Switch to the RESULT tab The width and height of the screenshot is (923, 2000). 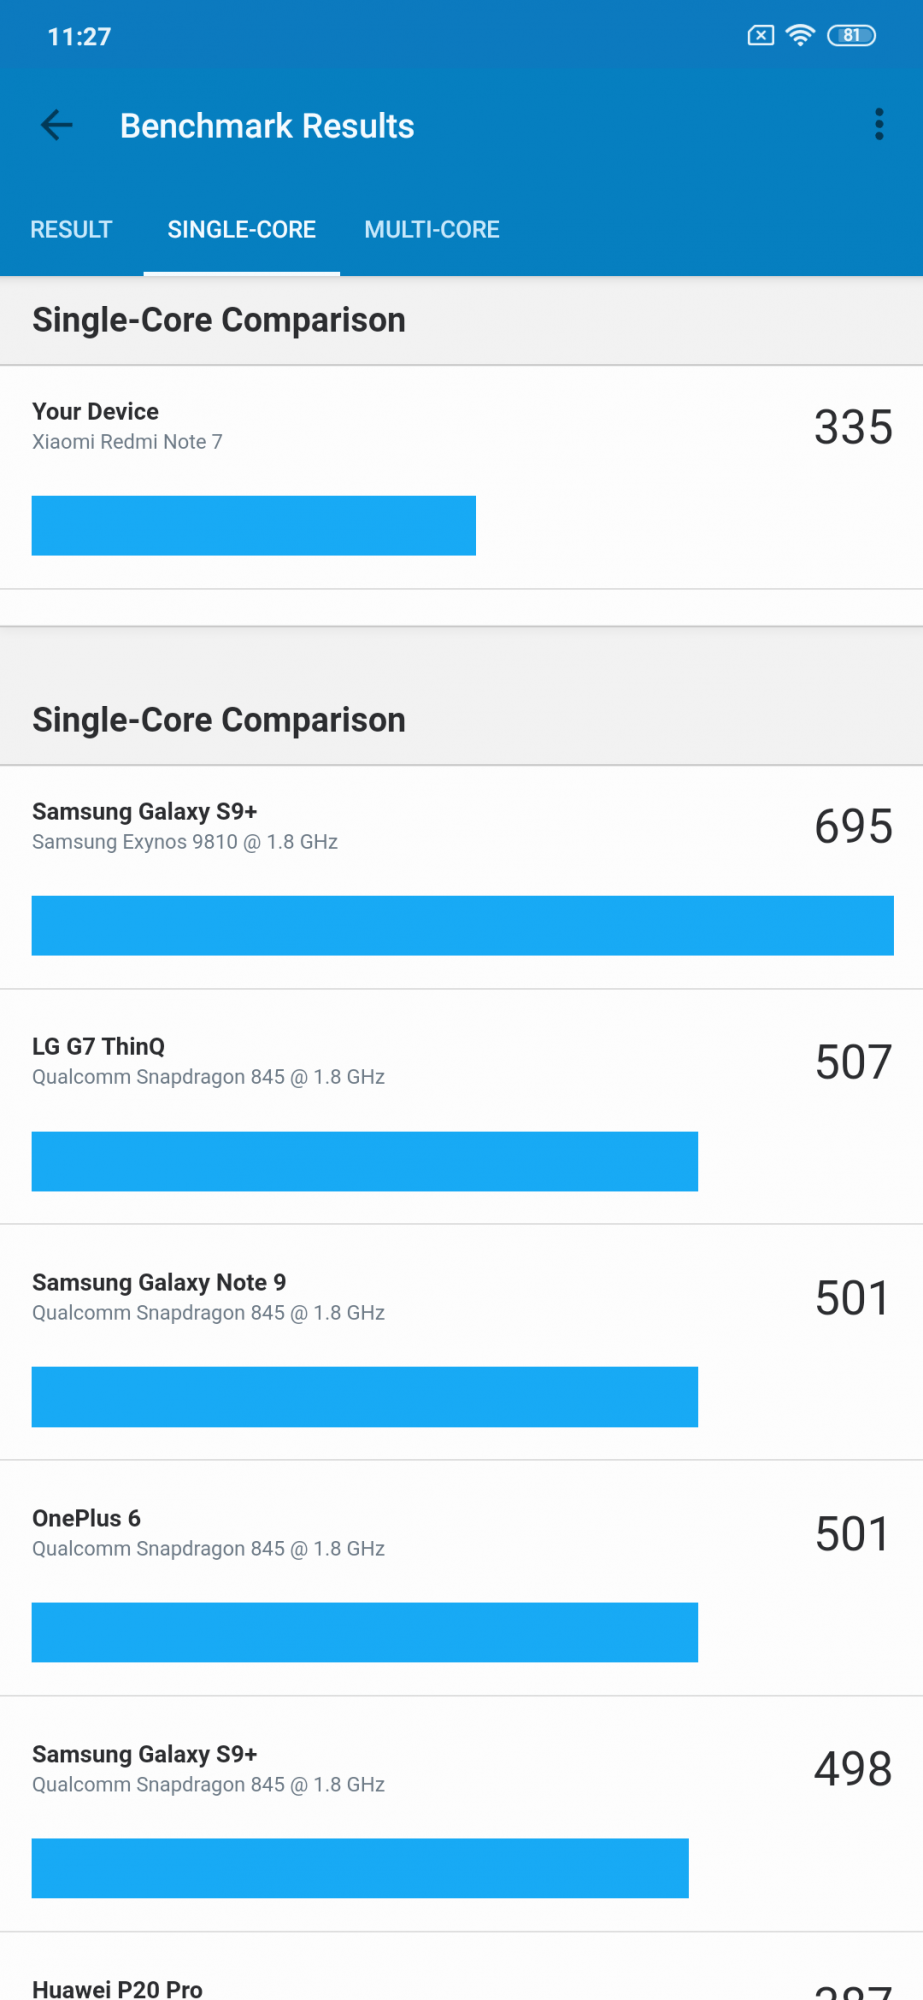coord(71,230)
